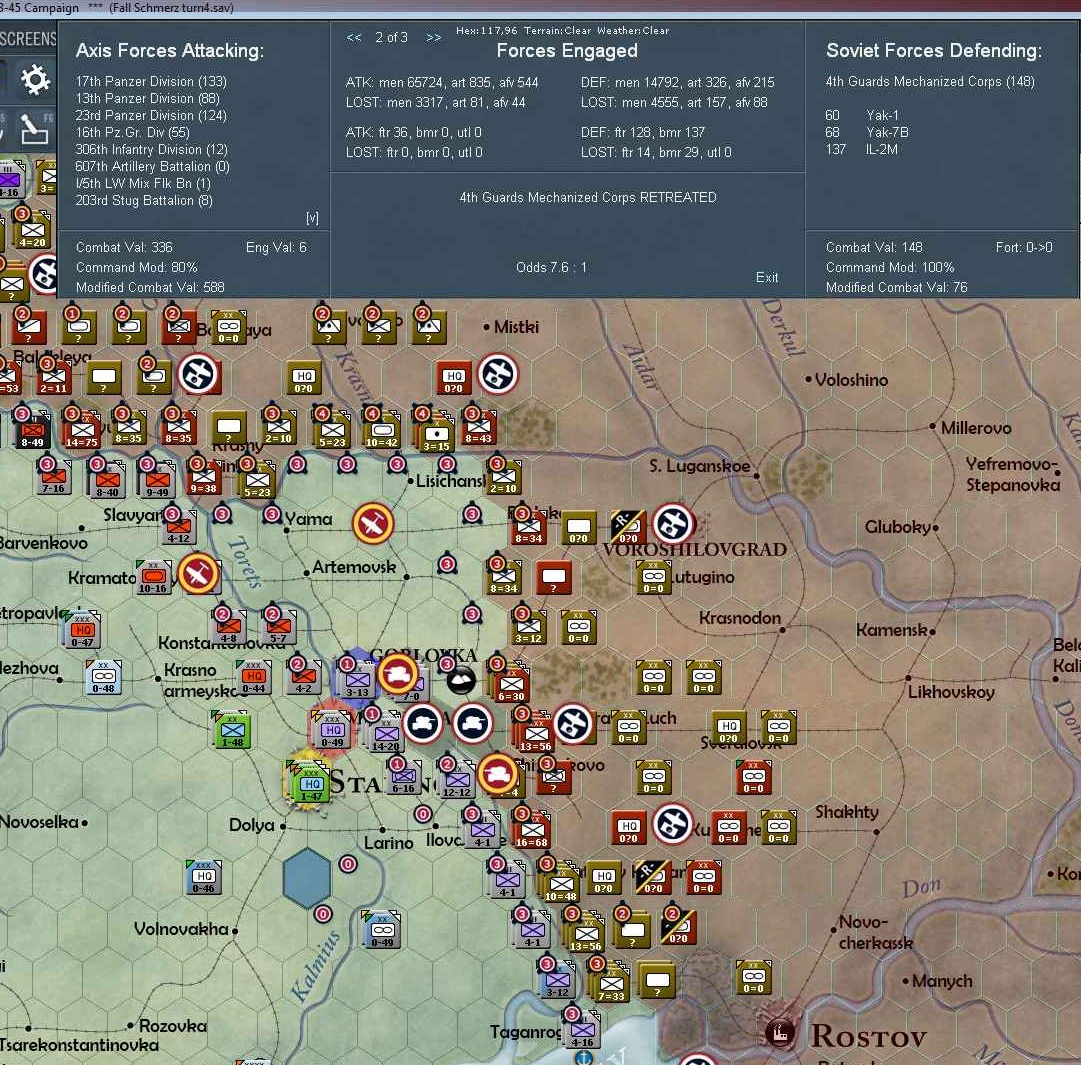Select 13th Panzer Division (88) entry
This screenshot has width=1081, height=1065.
(x=148, y=99)
